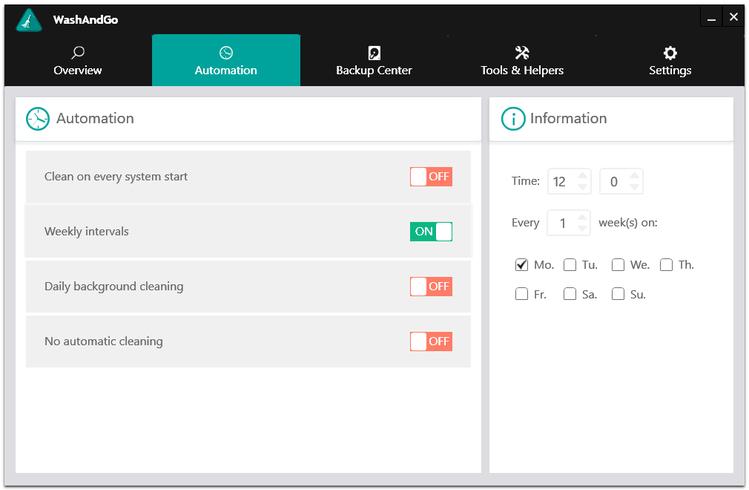Open the Backup Center tab
Viewport: 749px width, 490px height.
[x=374, y=60]
